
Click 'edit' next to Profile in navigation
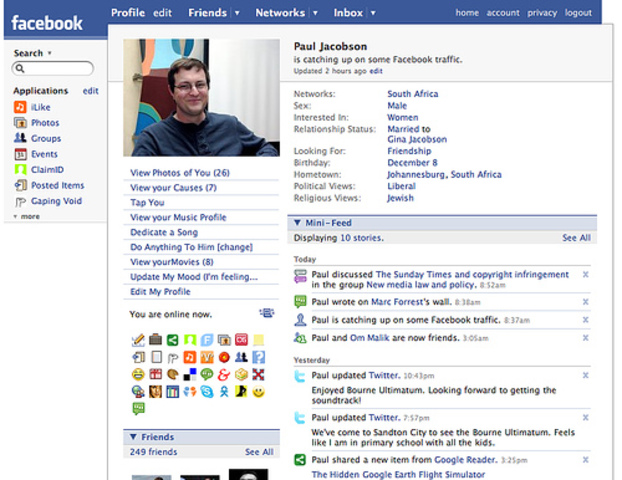[163, 13]
